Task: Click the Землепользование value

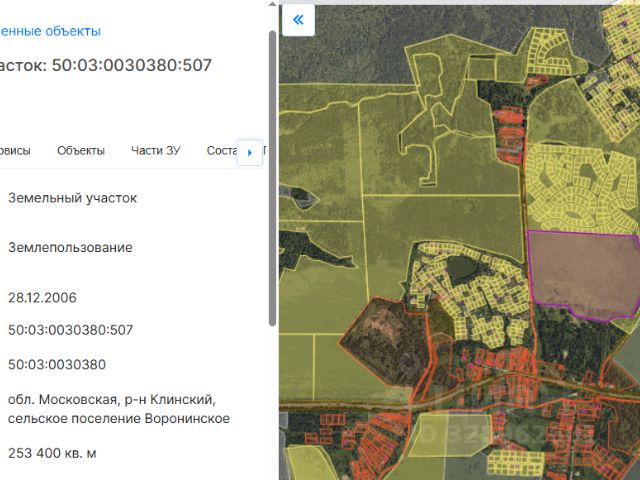Action: point(70,247)
